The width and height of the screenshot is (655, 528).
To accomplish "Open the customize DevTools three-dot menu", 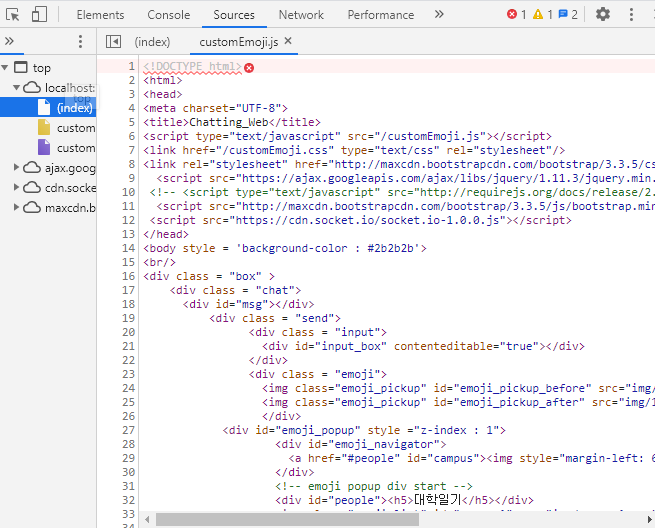I will [x=631, y=15].
